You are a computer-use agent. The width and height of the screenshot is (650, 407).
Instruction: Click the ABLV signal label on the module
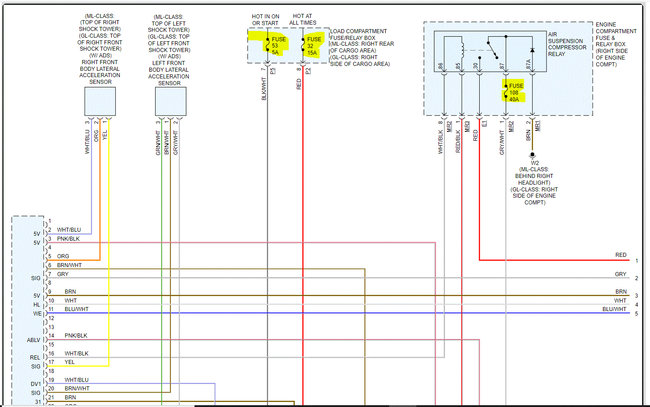point(34,340)
